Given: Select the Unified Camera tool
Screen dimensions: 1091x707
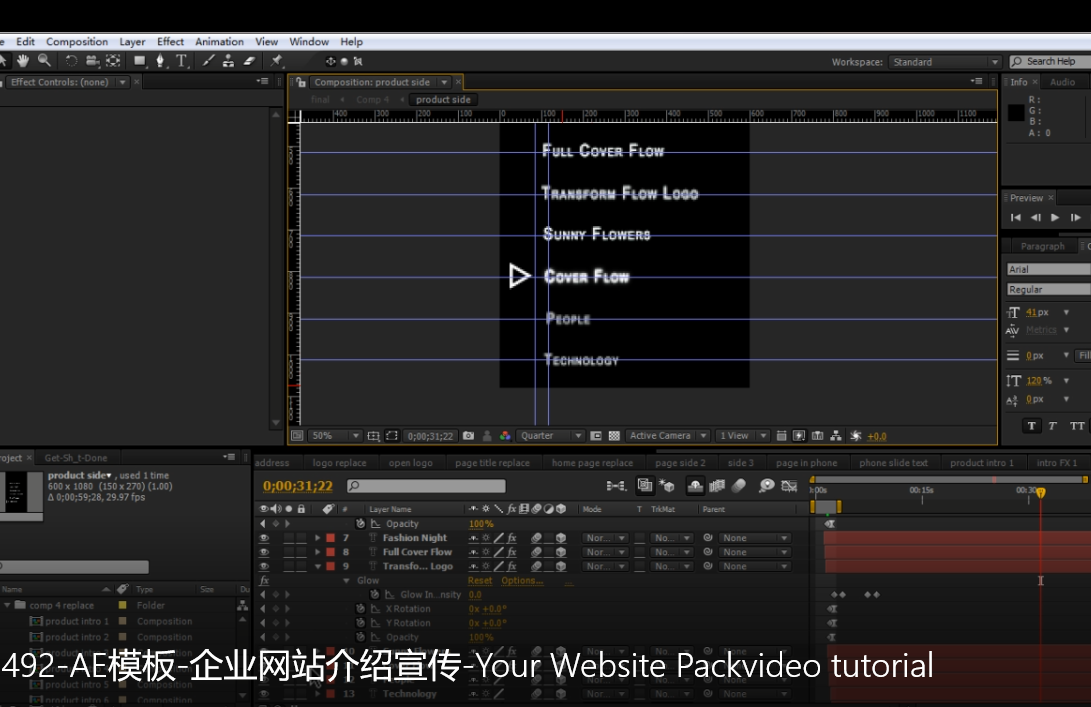Looking at the screenshot, I should click(92, 61).
